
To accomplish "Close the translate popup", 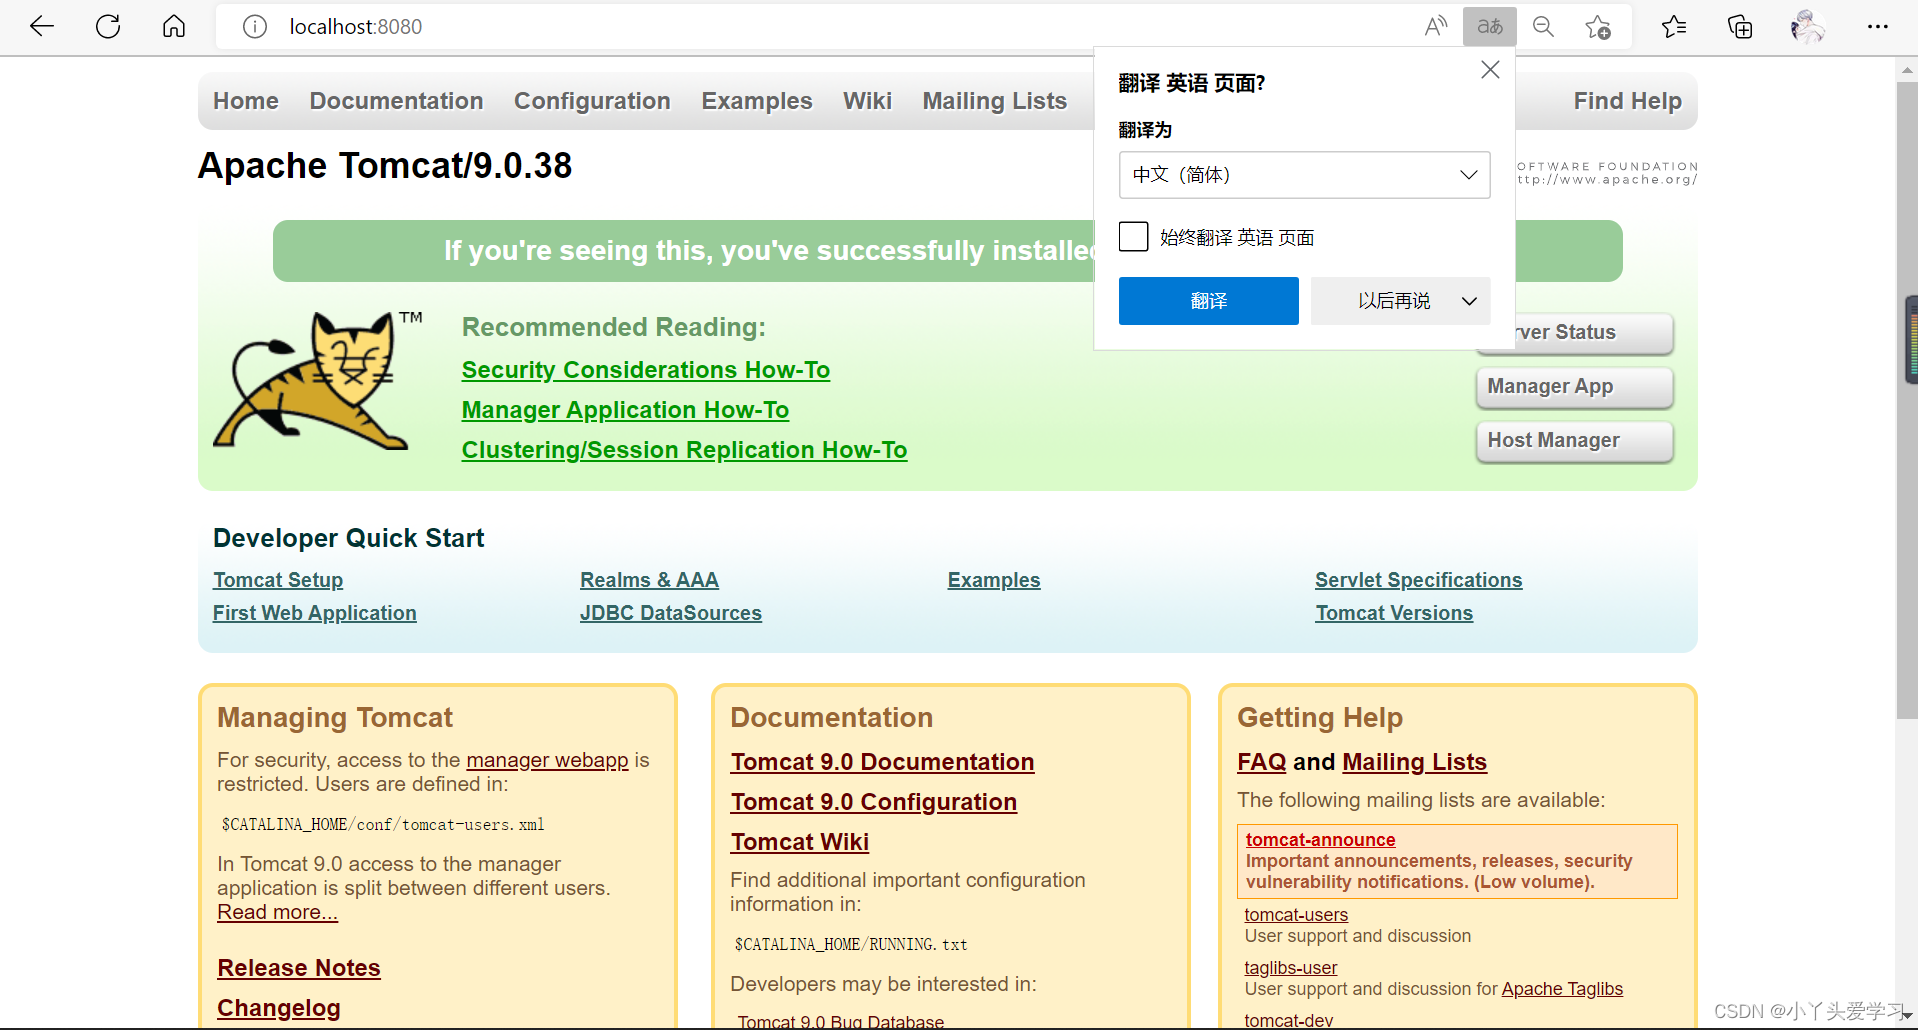I will click(1490, 70).
